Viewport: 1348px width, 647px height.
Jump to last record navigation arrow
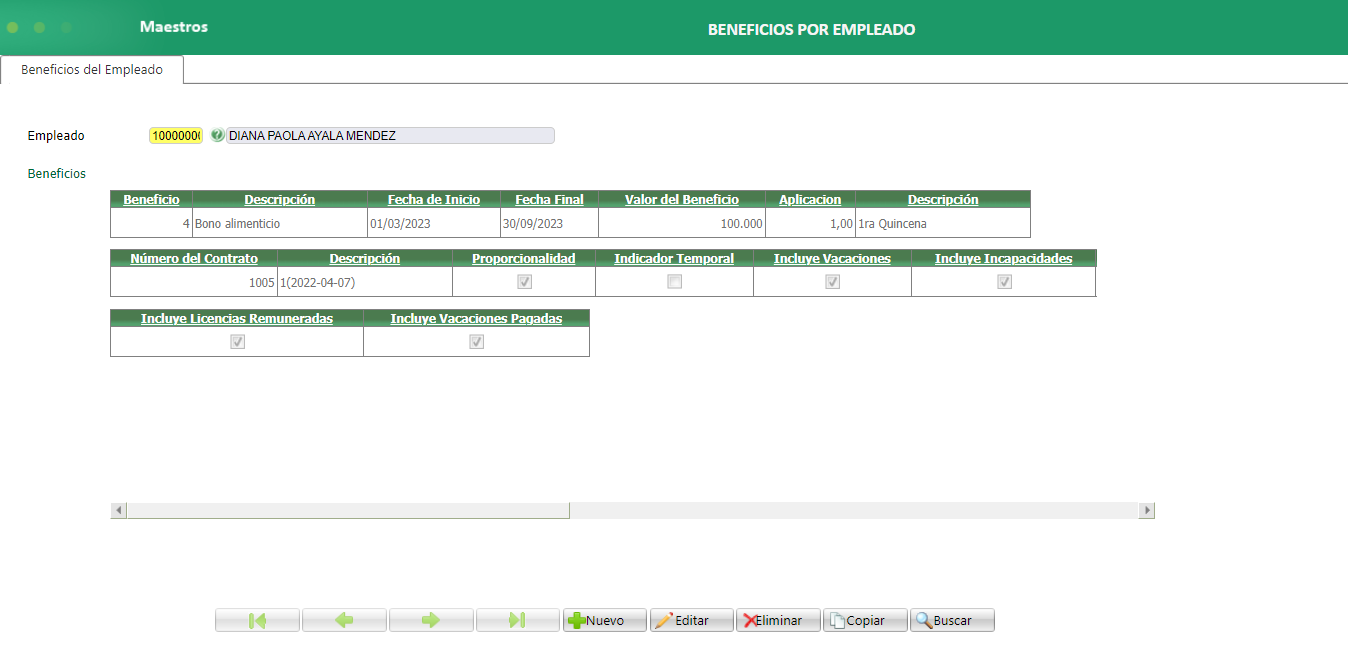(517, 620)
